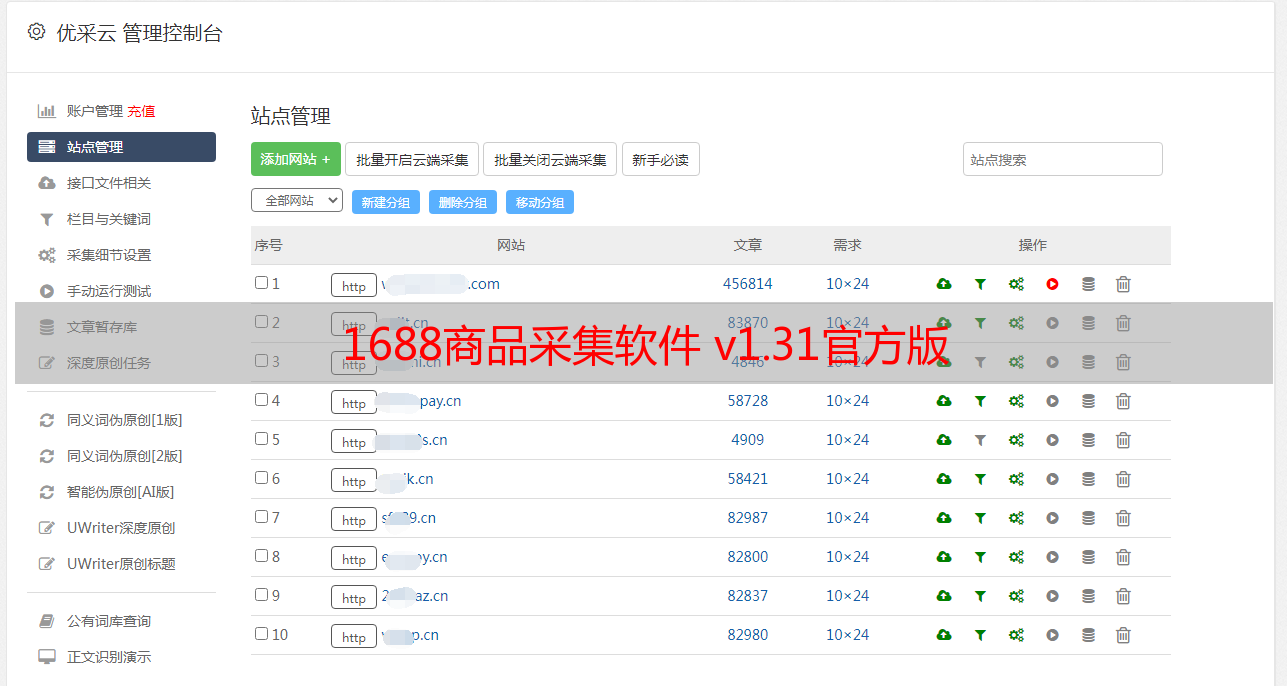Click the 新建分组 button
Screen dimensions: 1287x686
click(386, 202)
